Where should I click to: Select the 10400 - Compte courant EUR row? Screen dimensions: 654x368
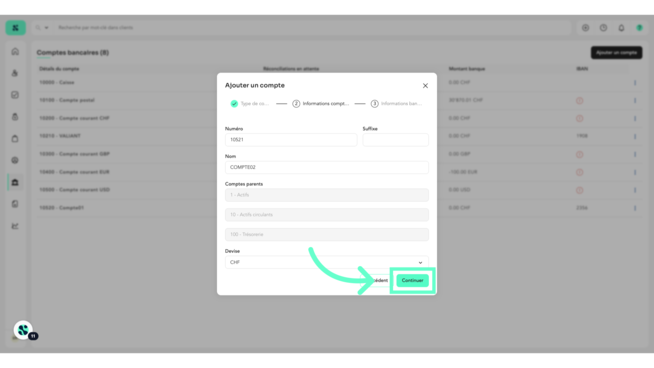[339, 172]
